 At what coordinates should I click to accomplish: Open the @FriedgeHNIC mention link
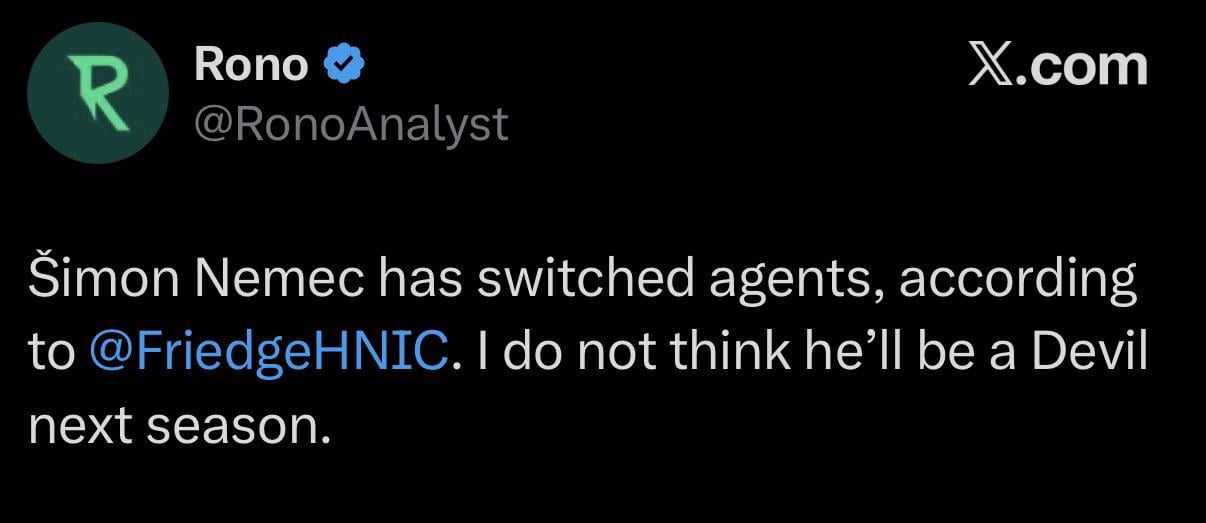(268, 353)
